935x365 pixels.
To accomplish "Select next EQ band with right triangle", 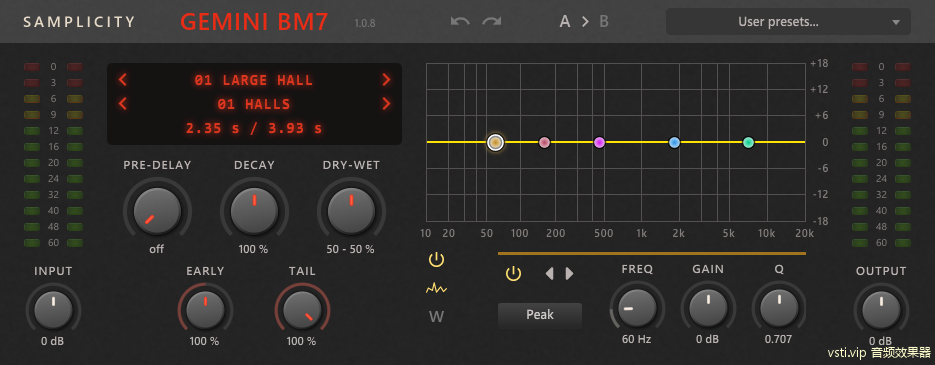I will point(569,274).
